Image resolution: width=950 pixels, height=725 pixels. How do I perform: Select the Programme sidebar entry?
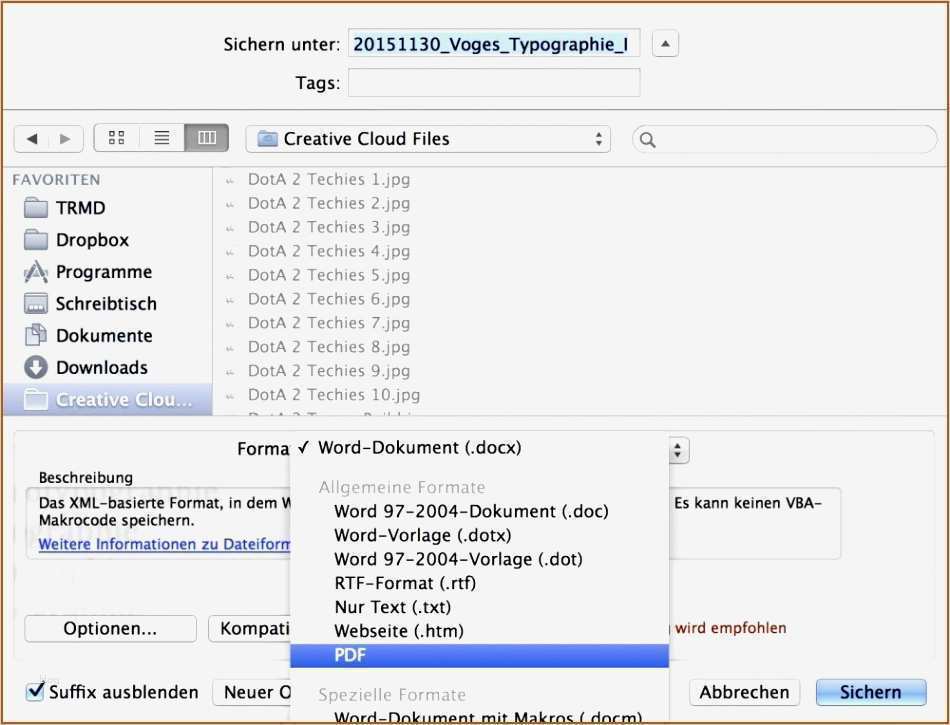(x=89, y=271)
